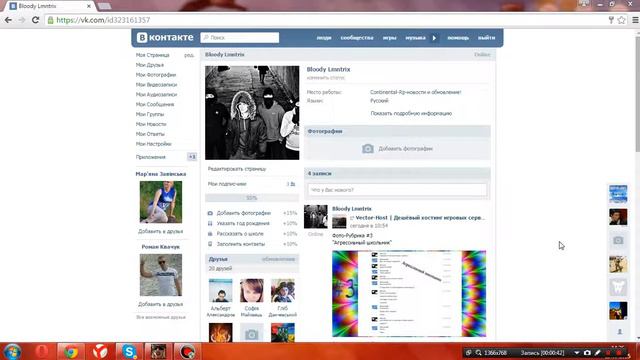Open "Моя Страница" in the left menu

click(153, 55)
